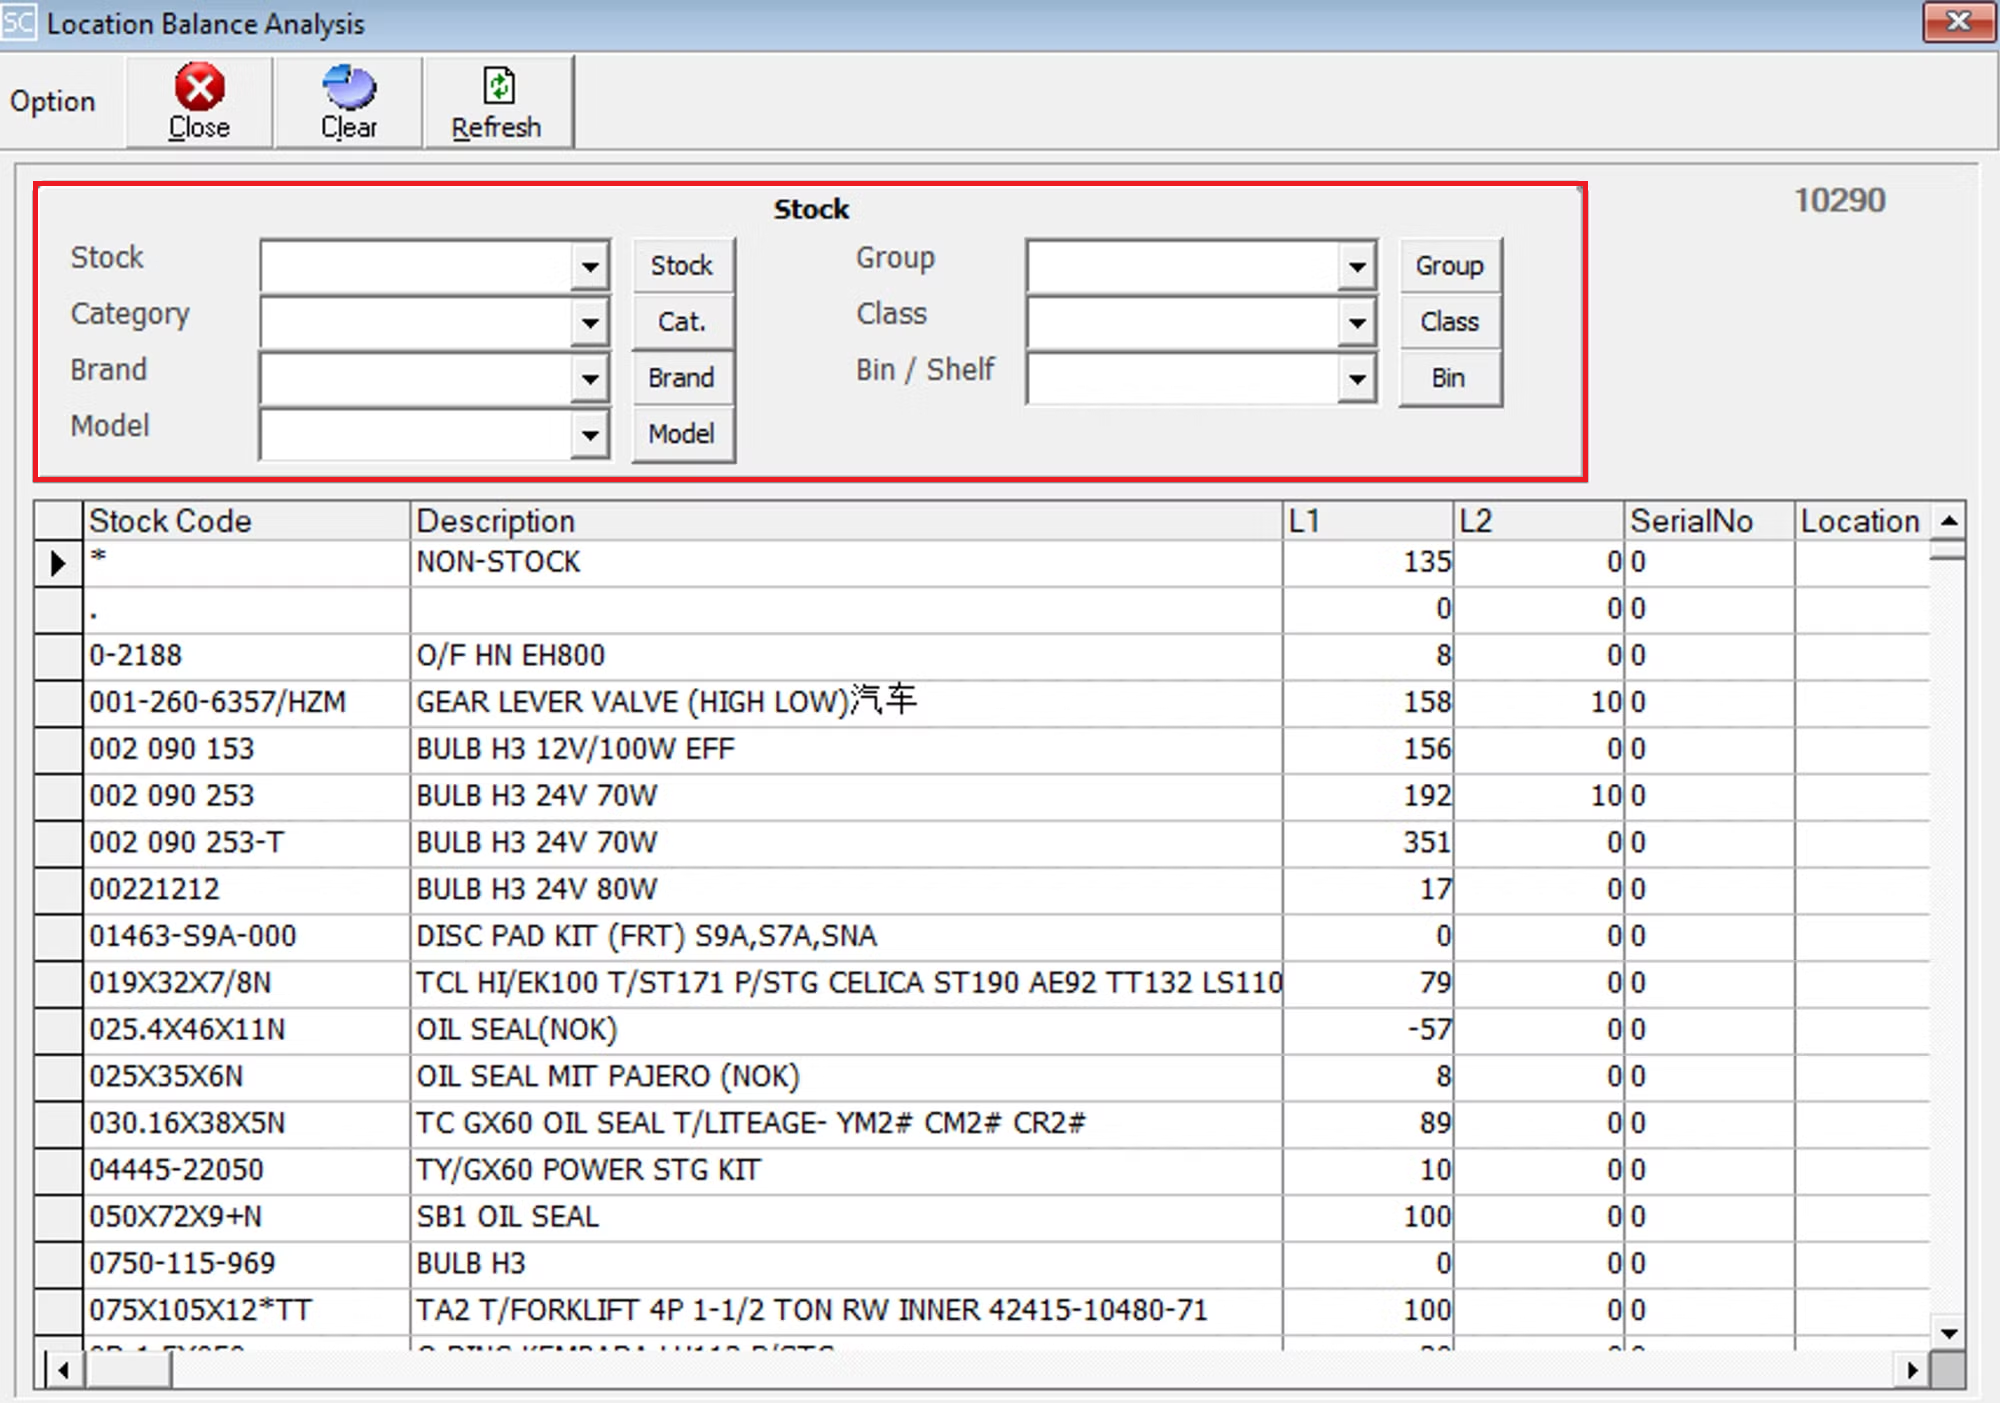Open the Model dropdown arrow
Screen dimensions: 2000x1403
point(590,434)
